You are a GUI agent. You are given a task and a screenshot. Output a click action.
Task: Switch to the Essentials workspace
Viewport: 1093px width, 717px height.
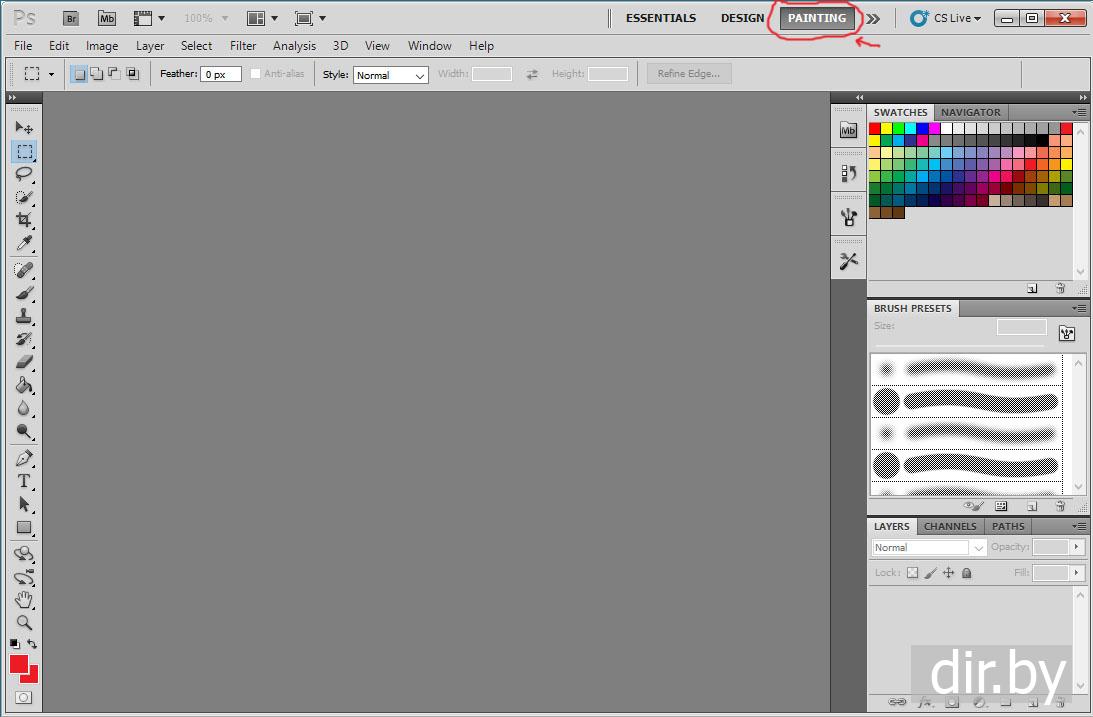click(x=661, y=18)
